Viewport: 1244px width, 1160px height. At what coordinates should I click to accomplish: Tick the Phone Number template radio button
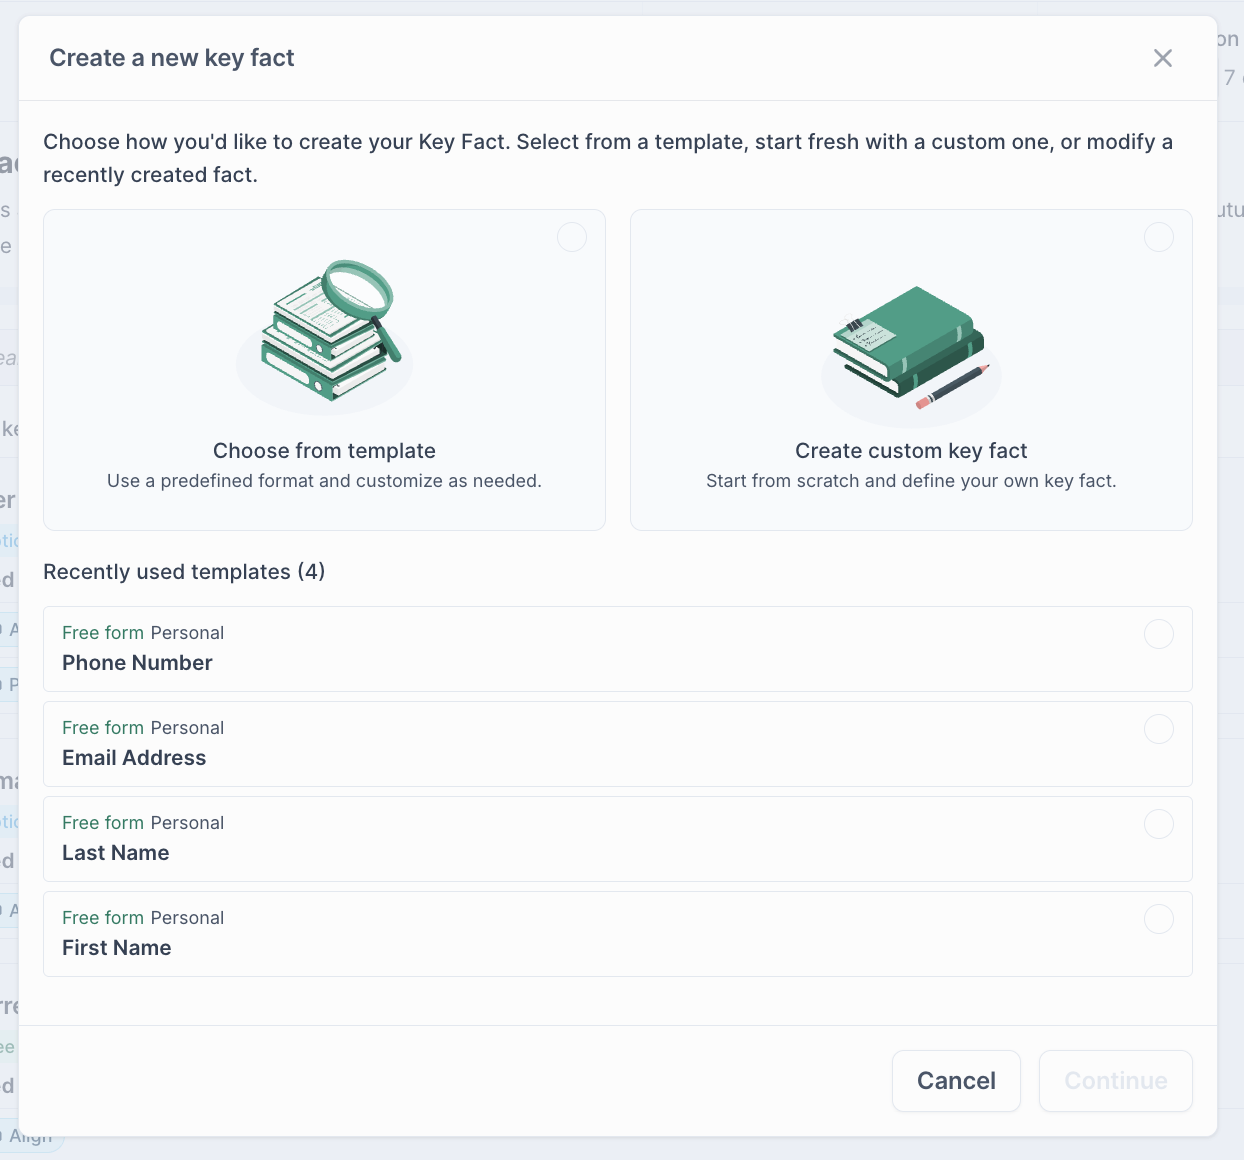coord(1159,634)
